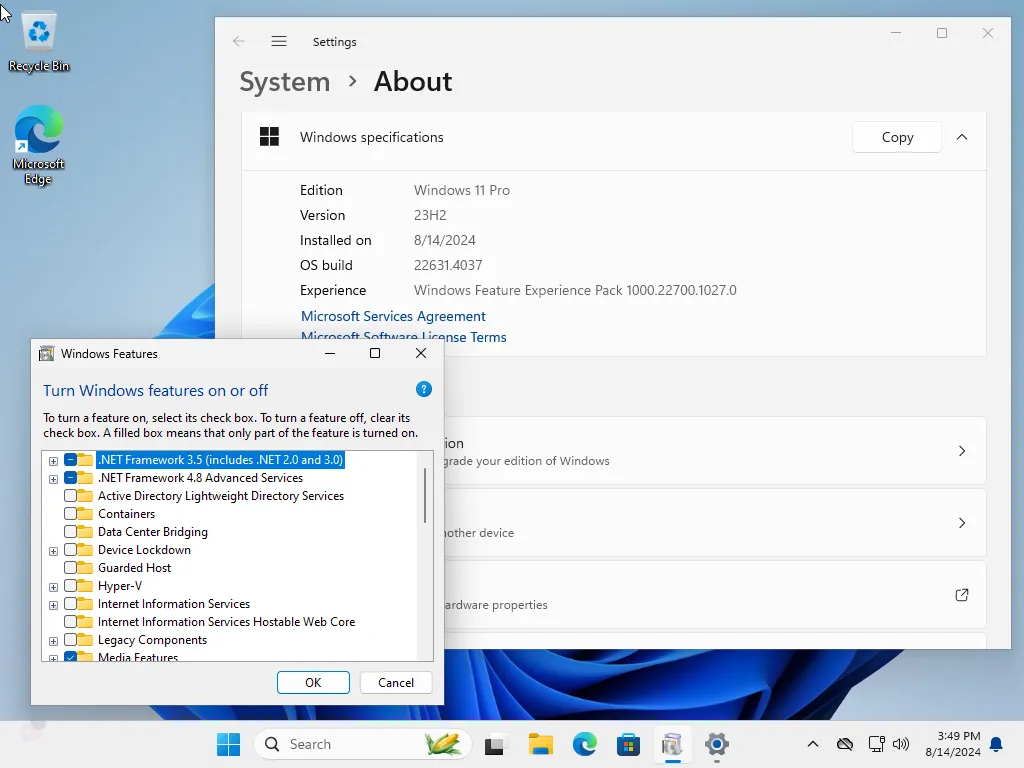Select the OS build value 22631.4037
1024x768 pixels.
448,265
